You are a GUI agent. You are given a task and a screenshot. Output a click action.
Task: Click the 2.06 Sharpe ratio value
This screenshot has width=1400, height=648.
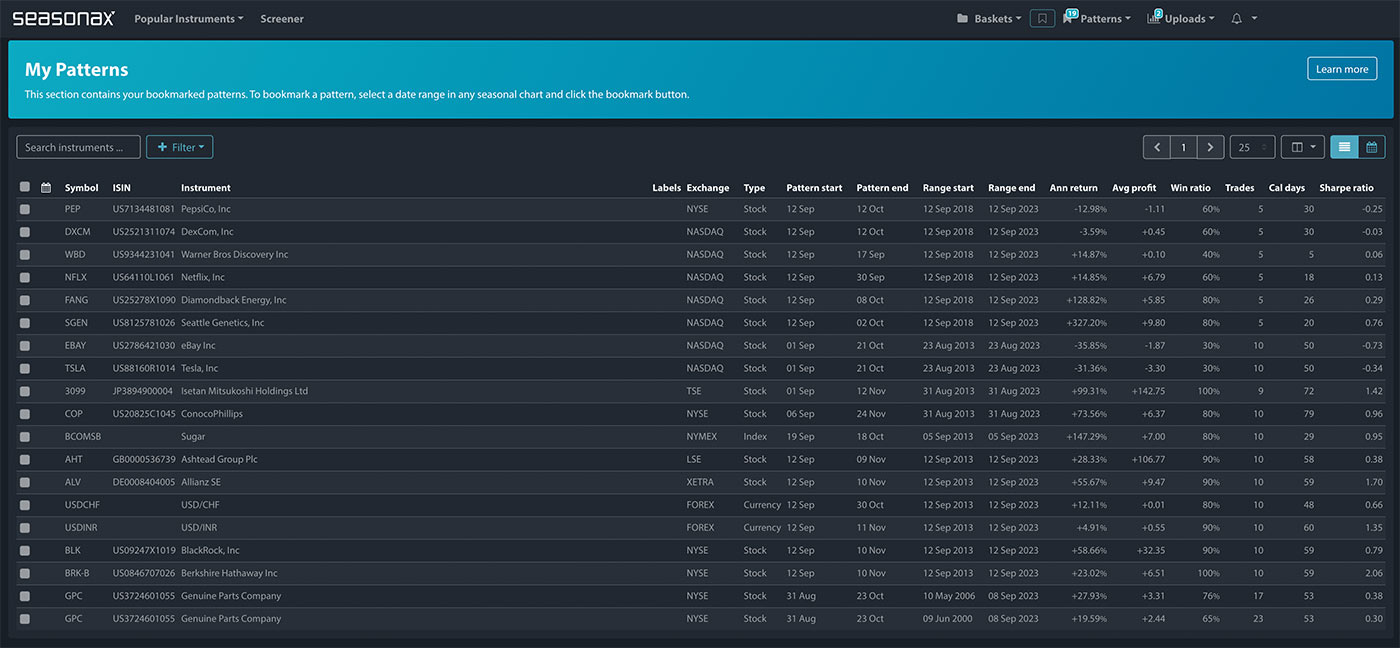[x=1373, y=573]
